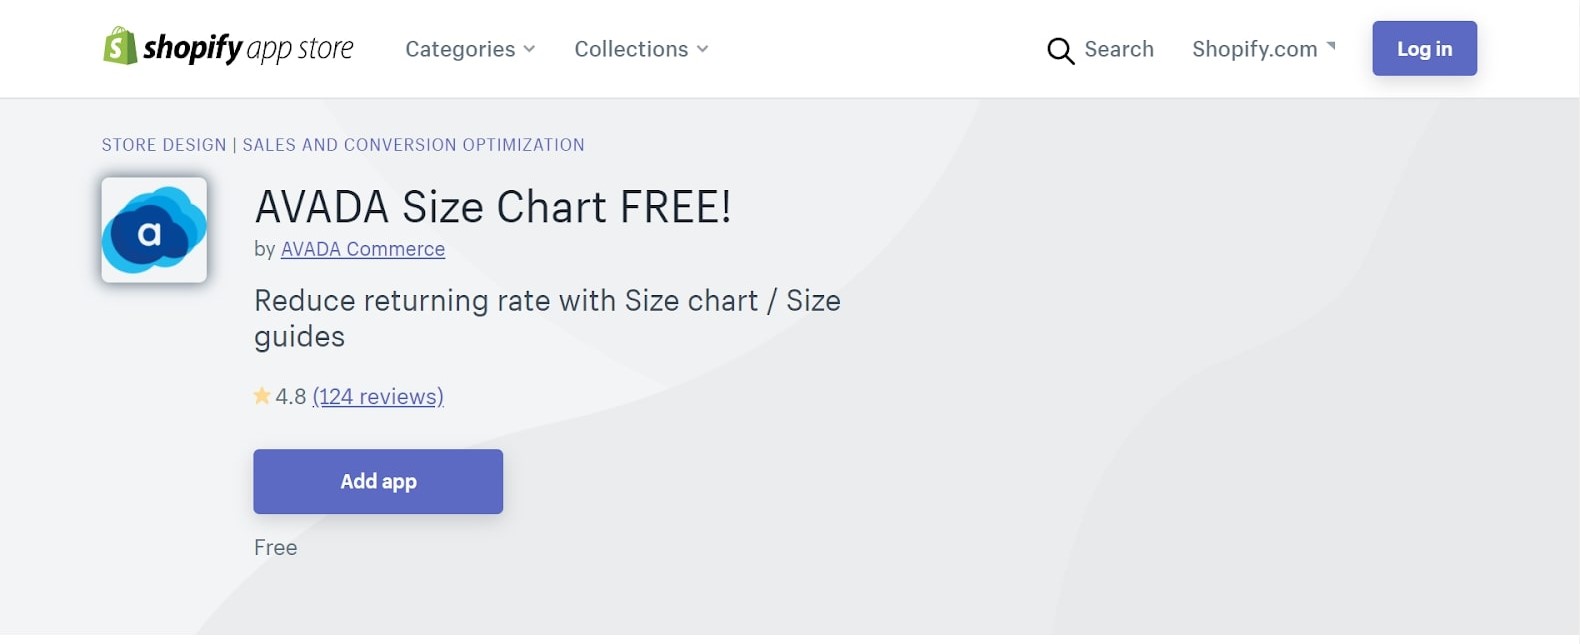Open the Shopify.com link
Image resolution: width=1580 pixels, height=644 pixels.
(x=1254, y=49)
